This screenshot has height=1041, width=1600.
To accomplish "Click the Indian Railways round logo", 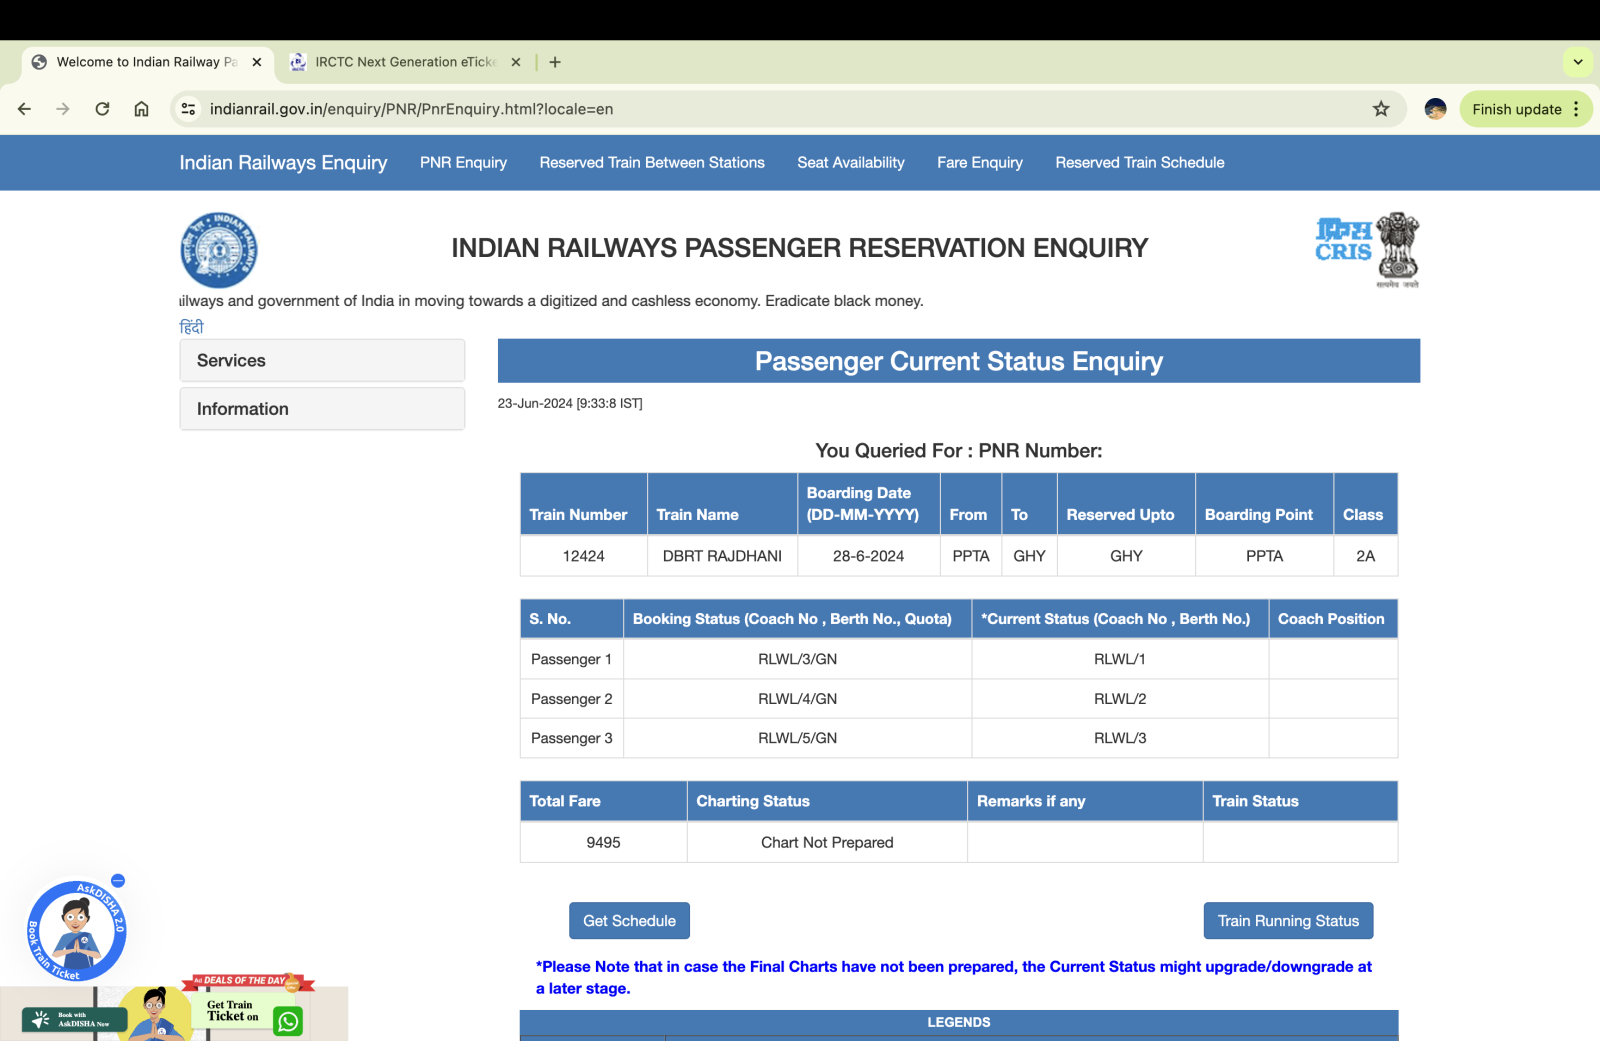I will (x=219, y=250).
